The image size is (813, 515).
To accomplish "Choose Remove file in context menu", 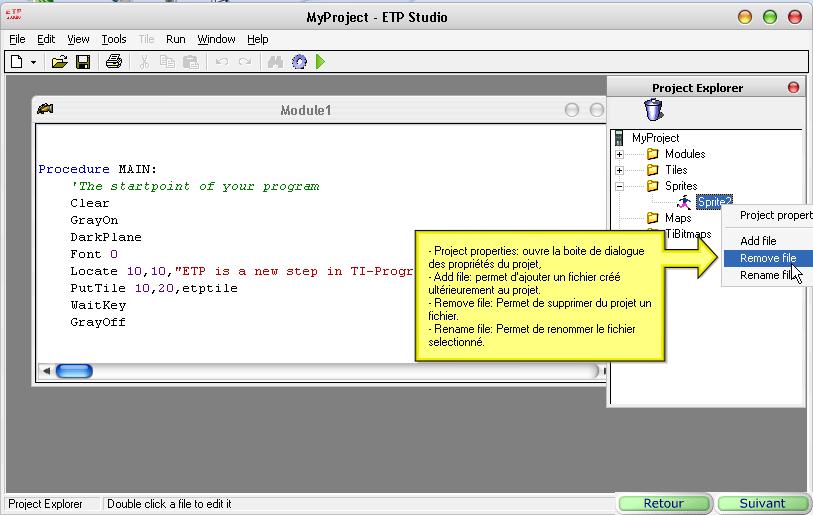I will [768, 258].
